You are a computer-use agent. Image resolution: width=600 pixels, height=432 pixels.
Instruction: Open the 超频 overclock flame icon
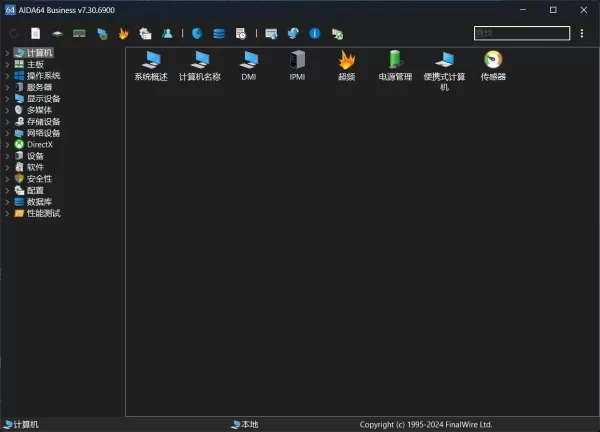click(x=346, y=61)
